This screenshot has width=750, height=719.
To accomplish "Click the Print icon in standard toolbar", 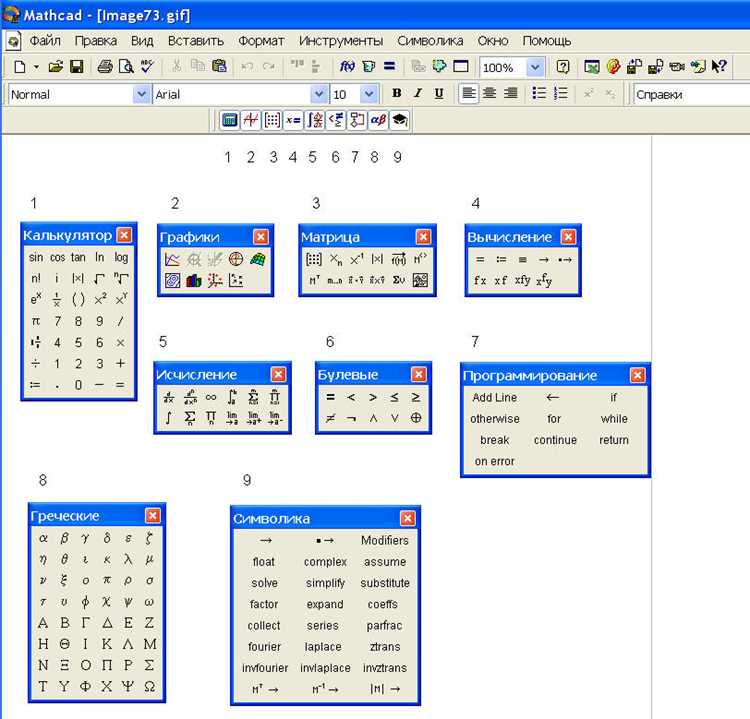I will click(105, 66).
